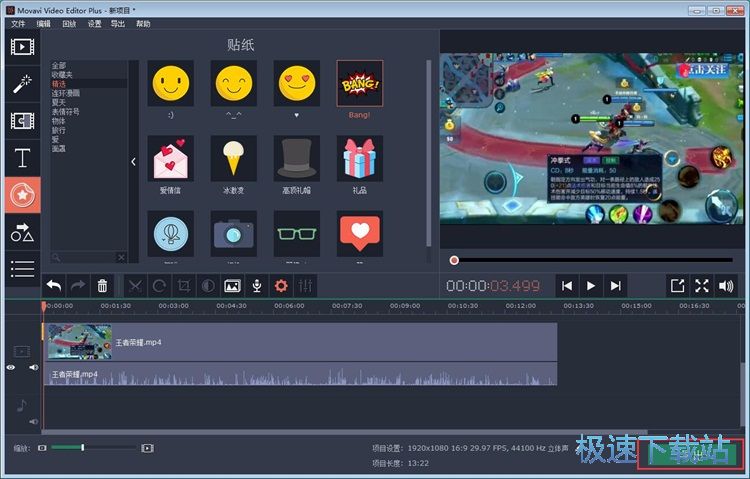Select the 夏天 sticker category
Image resolution: width=750 pixels, height=479 pixels.
click(x=58, y=102)
